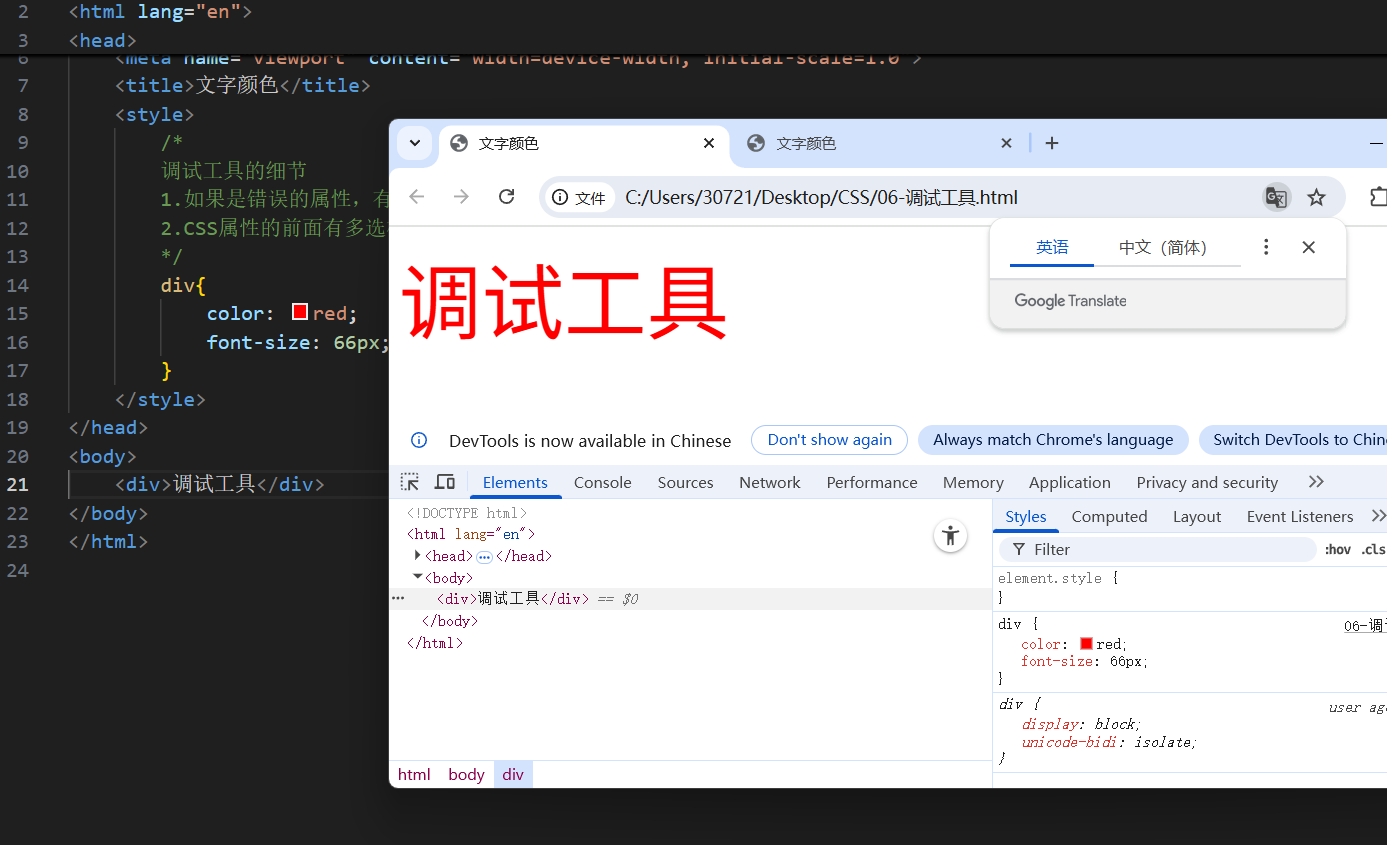Toggle the :hov element state panel
1387x845 pixels.
[x=1337, y=549]
